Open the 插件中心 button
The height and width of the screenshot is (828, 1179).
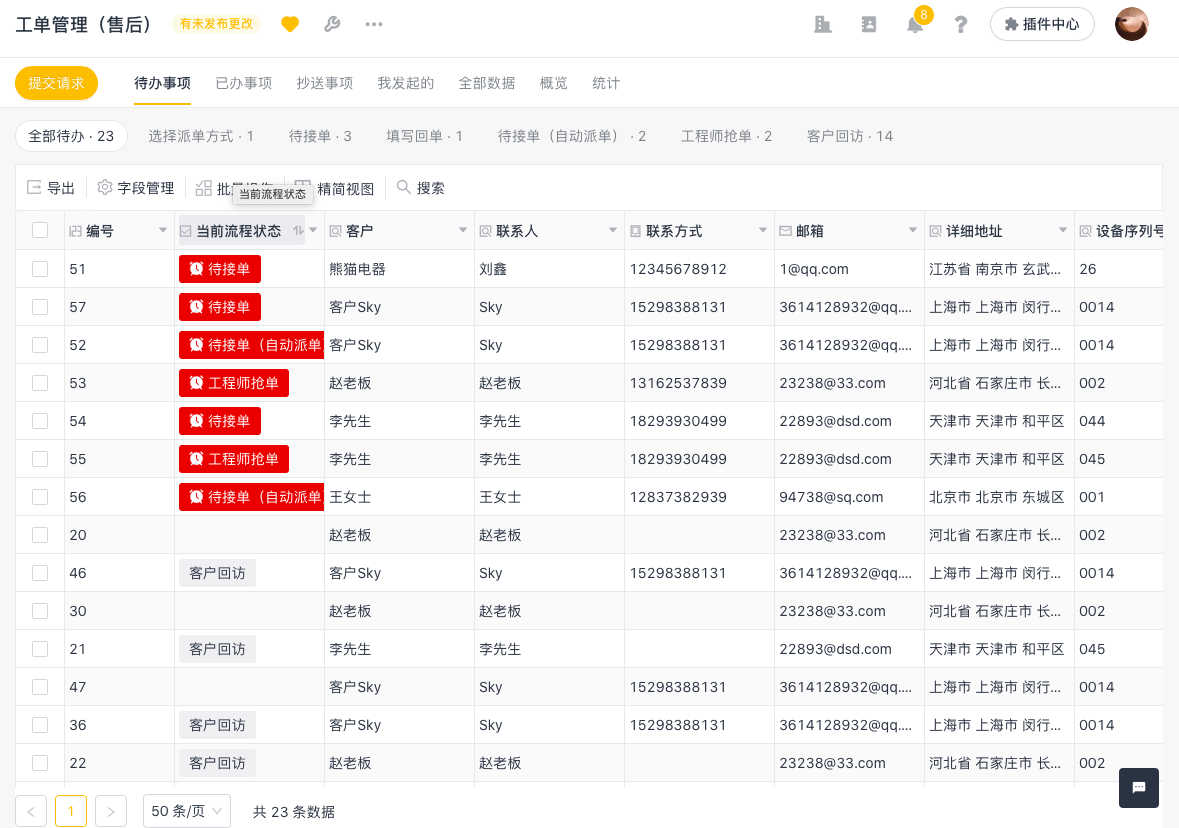[1042, 24]
